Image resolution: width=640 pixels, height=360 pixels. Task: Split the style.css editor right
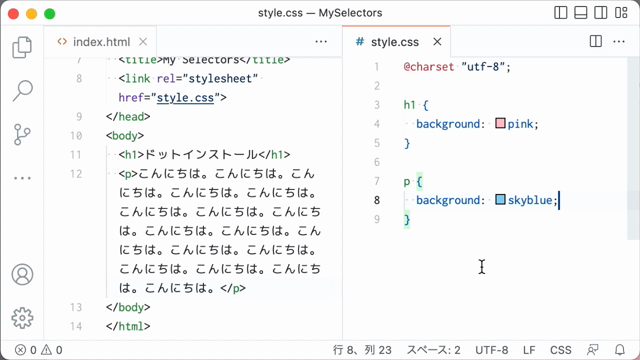596,42
